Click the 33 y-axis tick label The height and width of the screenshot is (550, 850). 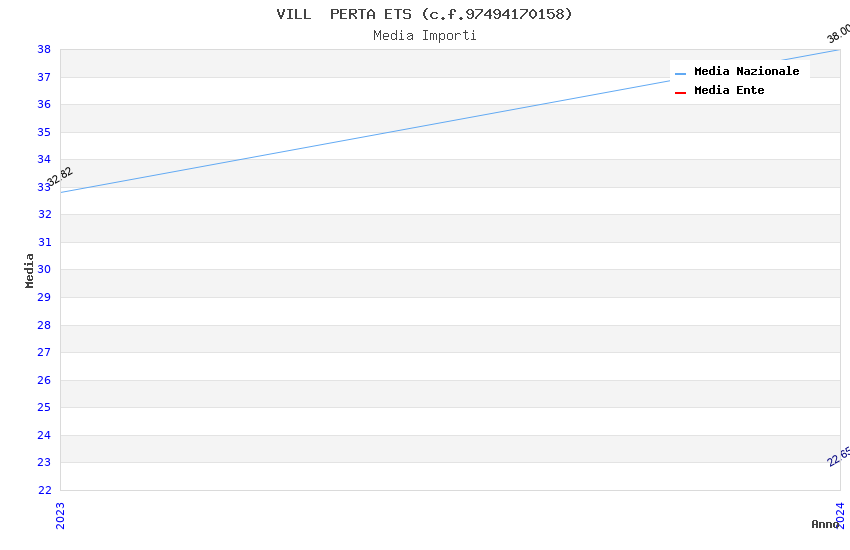click(x=44, y=187)
